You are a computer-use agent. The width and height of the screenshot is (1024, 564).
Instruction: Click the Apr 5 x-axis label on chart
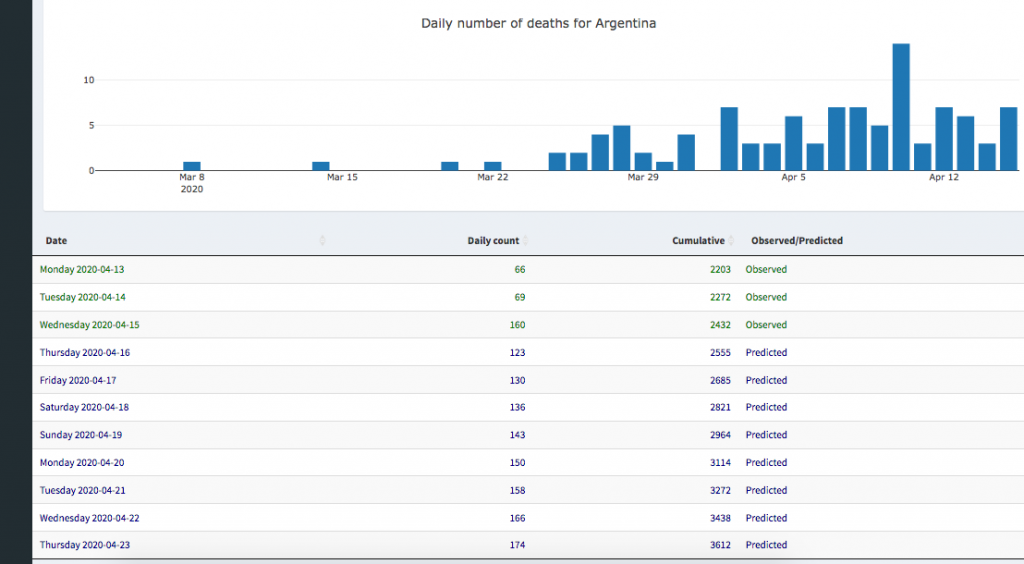tap(793, 177)
